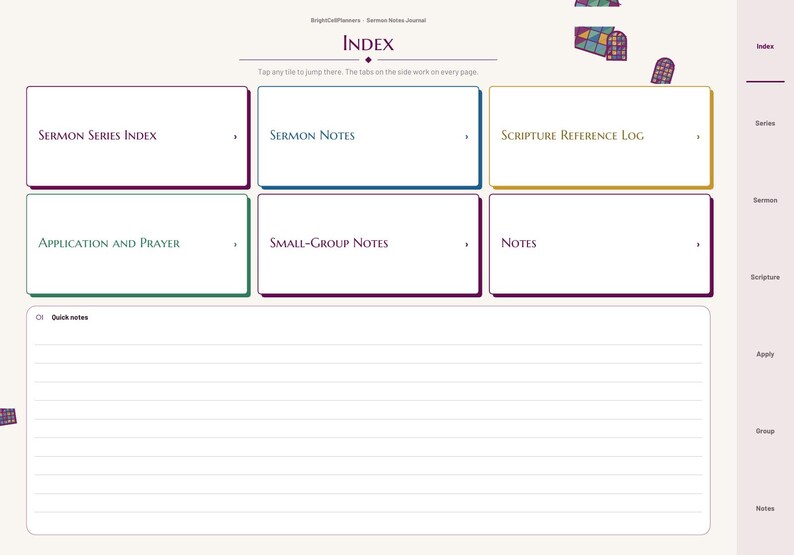The image size is (794, 555).
Task: Switch to the Group side tab
Action: (x=765, y=431)
